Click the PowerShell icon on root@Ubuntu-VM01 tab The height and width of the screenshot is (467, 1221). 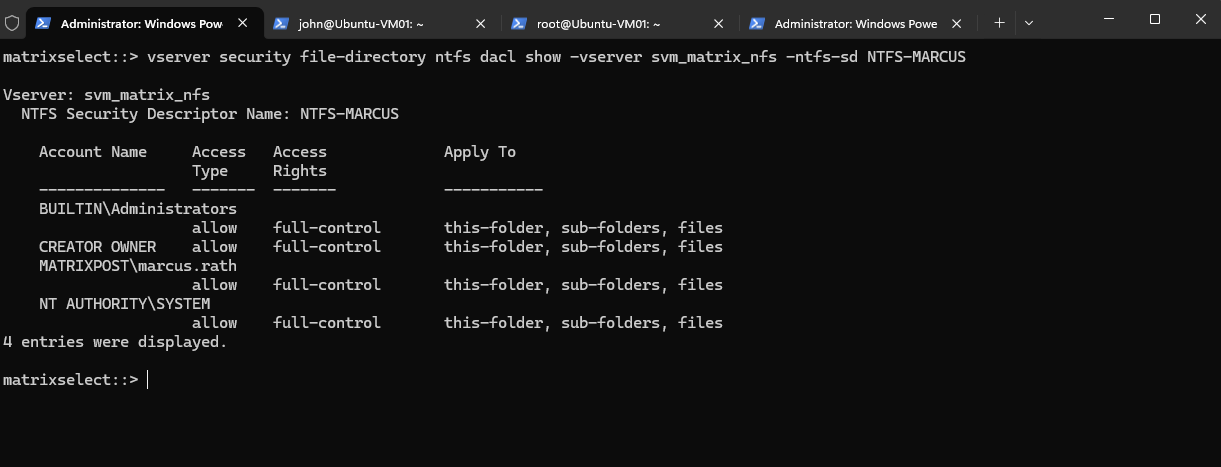(519, 23)
